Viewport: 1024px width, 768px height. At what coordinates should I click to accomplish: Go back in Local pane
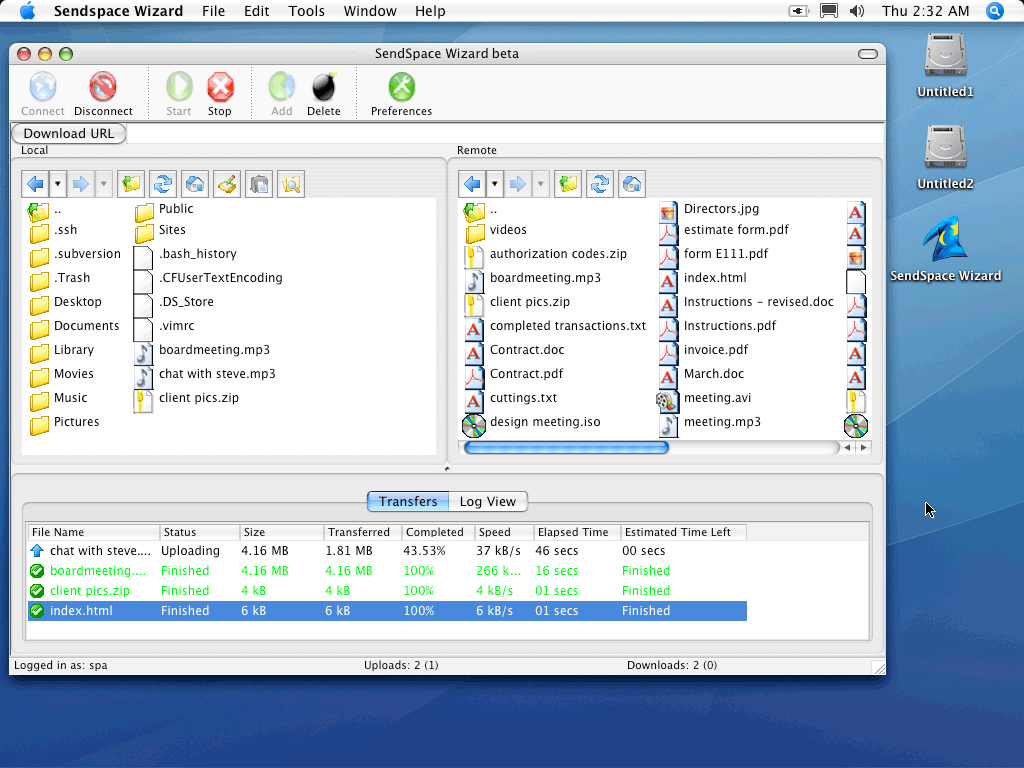point(35,184)
